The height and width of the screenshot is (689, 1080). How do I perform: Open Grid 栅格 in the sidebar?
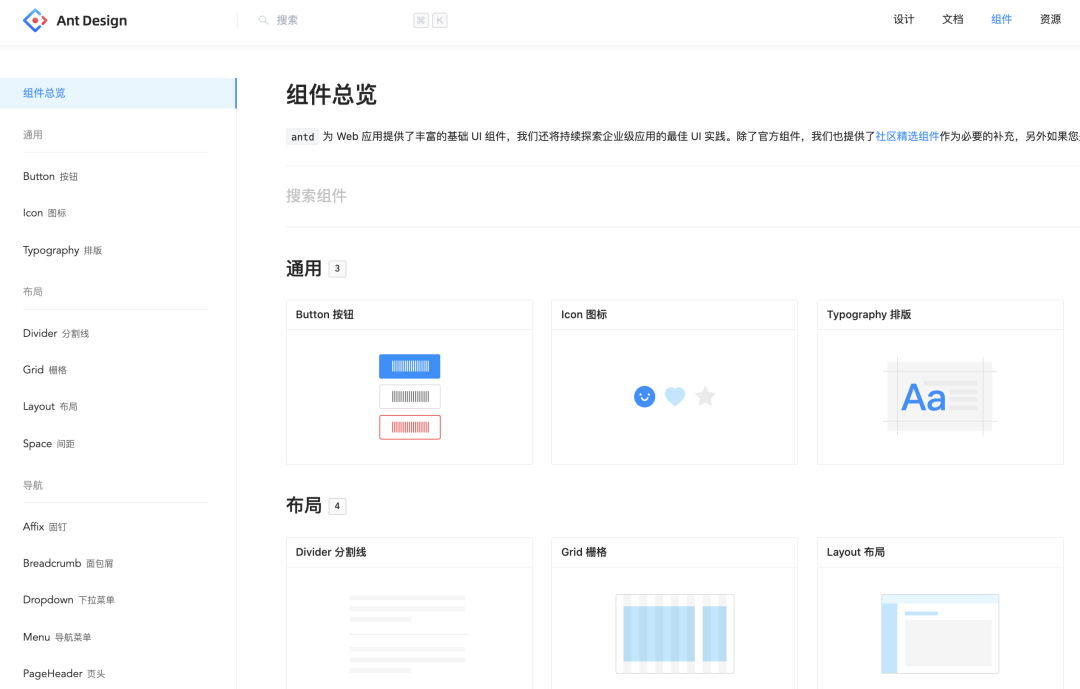(45, 370)
